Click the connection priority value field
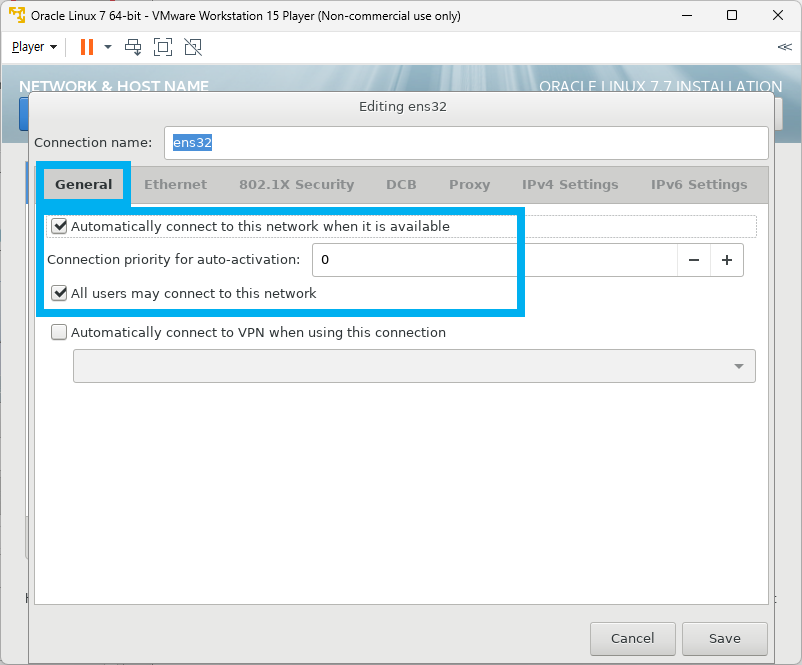 pos(495,260)
